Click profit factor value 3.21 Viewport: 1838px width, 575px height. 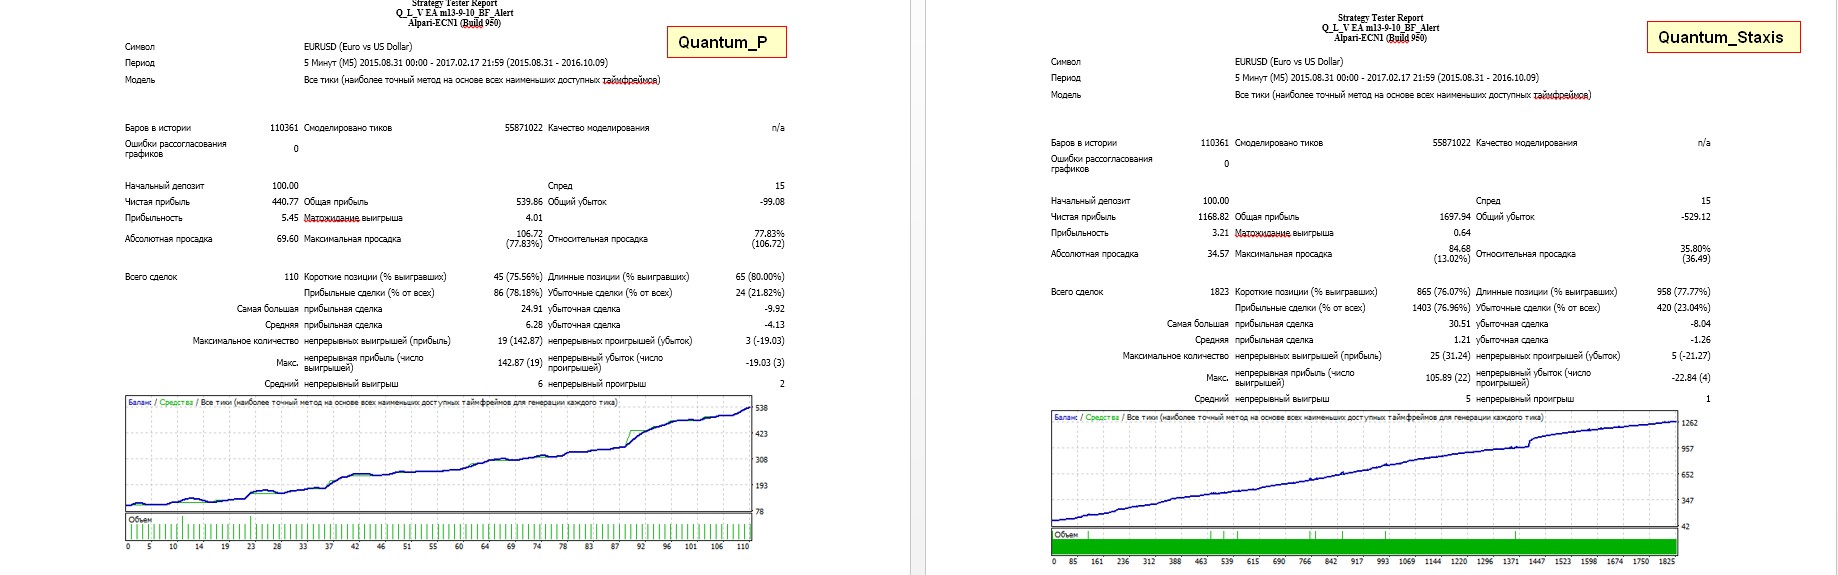(x=1220, y=233)
